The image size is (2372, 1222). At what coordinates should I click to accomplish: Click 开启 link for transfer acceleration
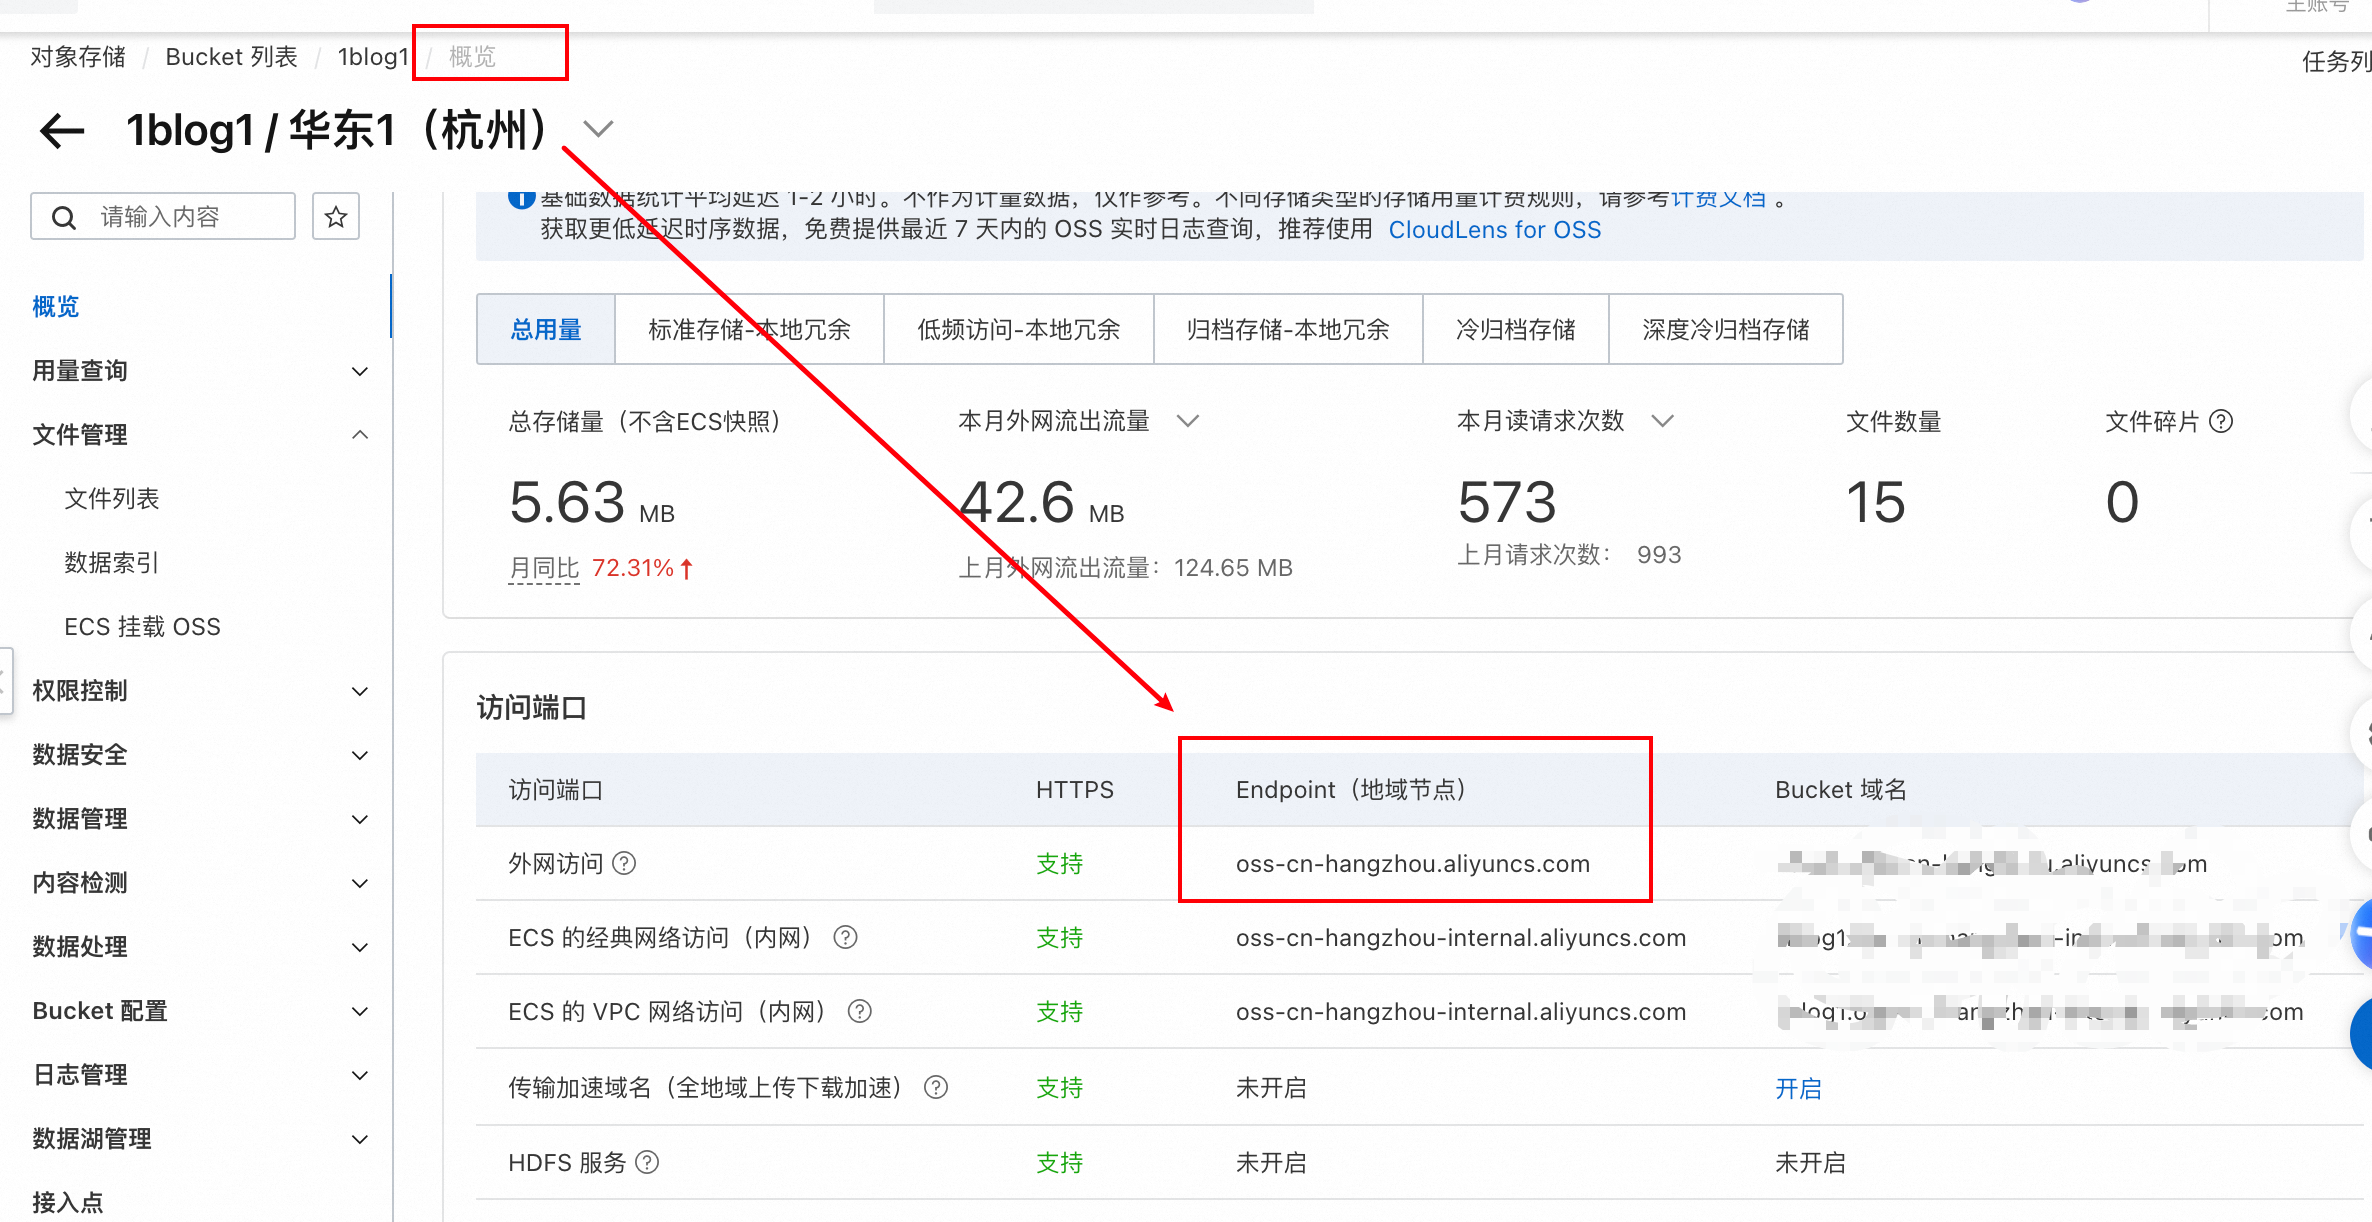pos(1798,1088)
